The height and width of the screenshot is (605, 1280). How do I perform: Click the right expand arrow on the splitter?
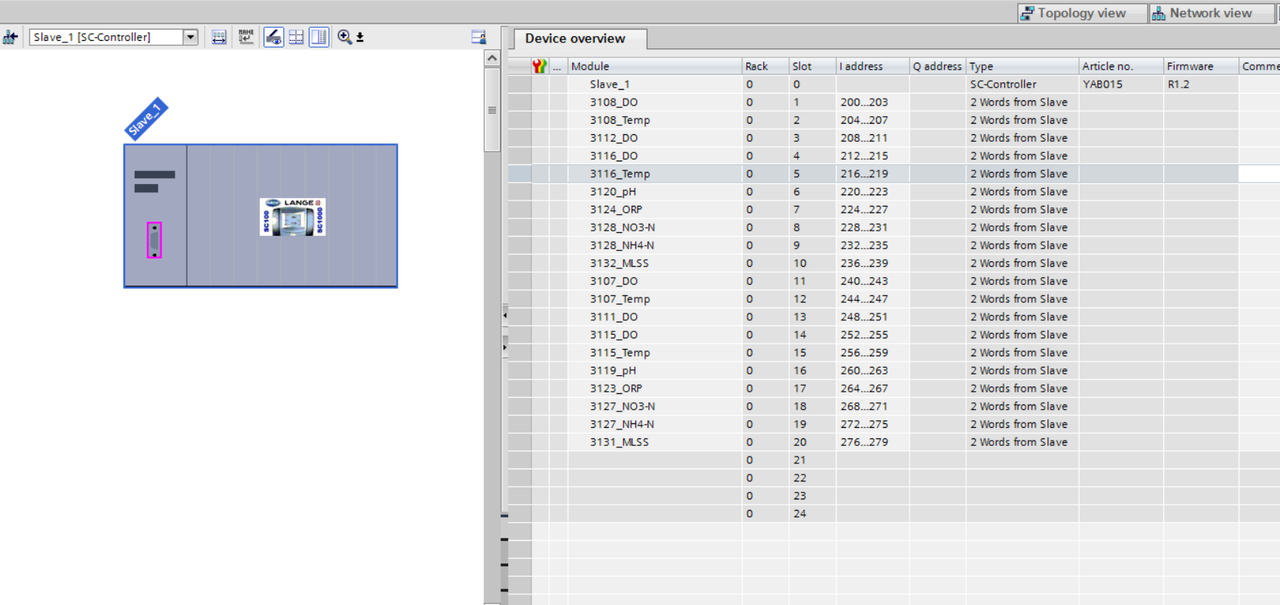[x=505, y=347]
